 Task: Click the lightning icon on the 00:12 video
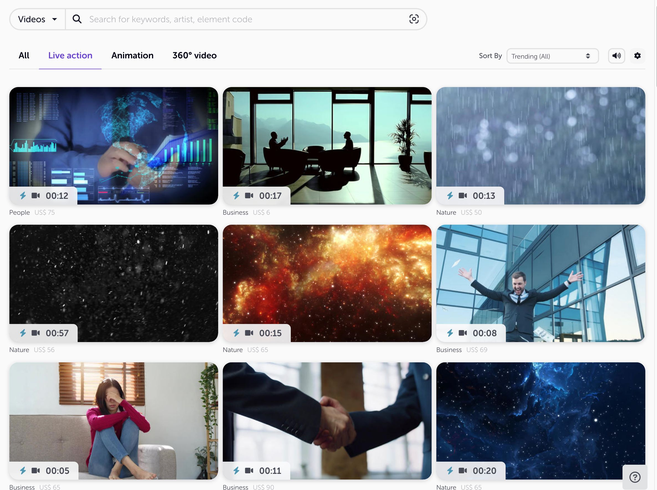[23, 195]
